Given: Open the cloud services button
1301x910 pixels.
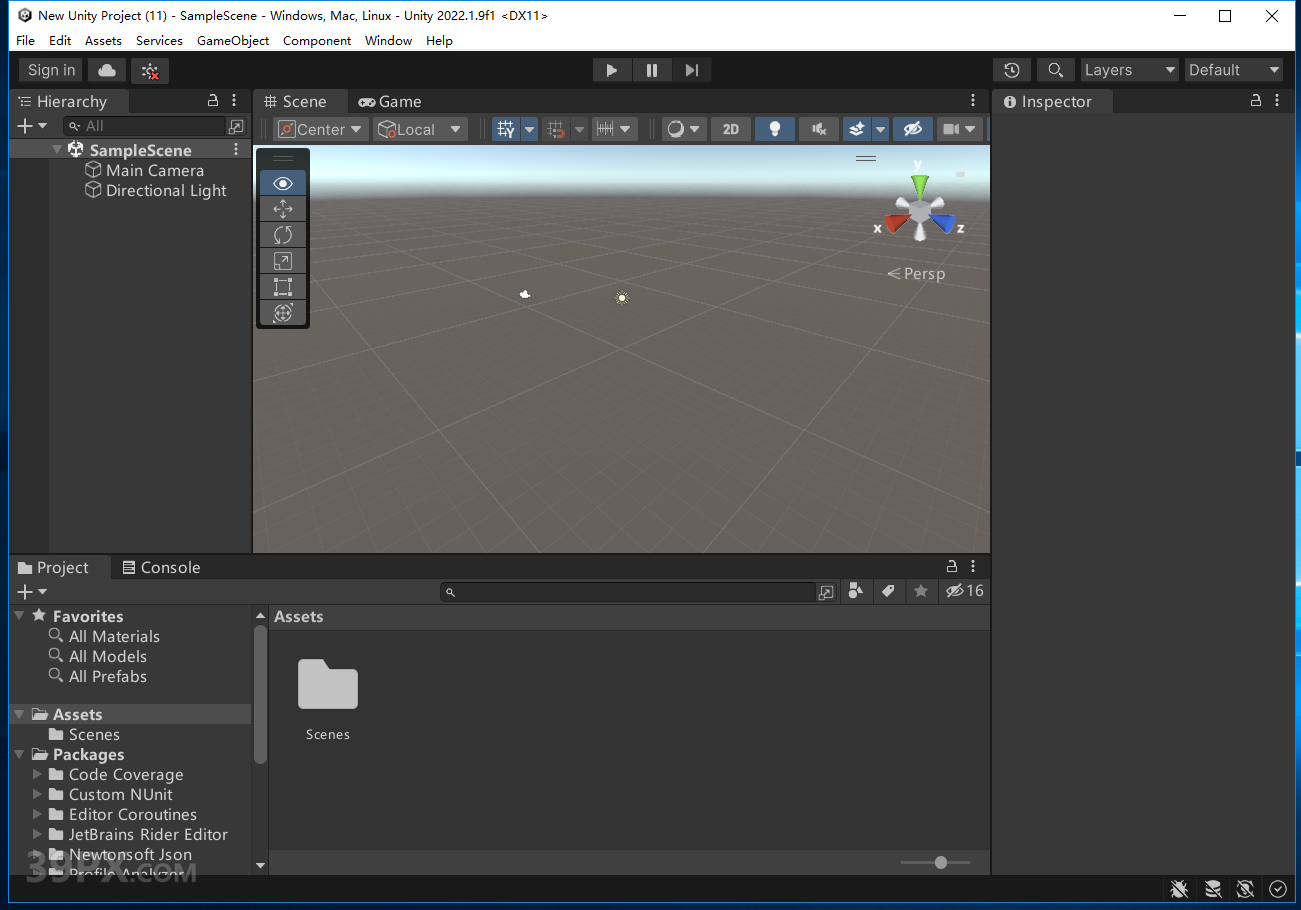Looking at the screenshot, I should 107,70.
